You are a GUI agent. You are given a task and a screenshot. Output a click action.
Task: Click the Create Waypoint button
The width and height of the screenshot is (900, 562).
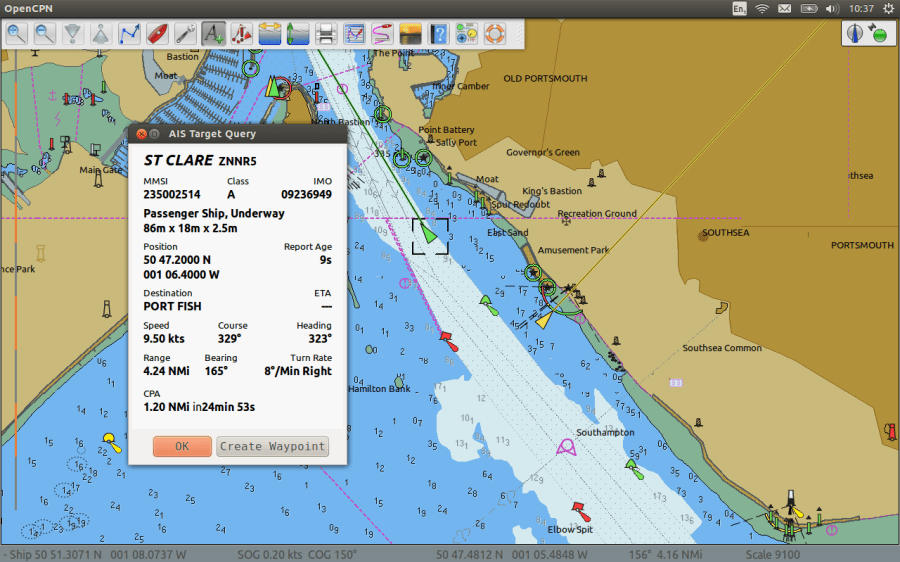pos(273,447)
